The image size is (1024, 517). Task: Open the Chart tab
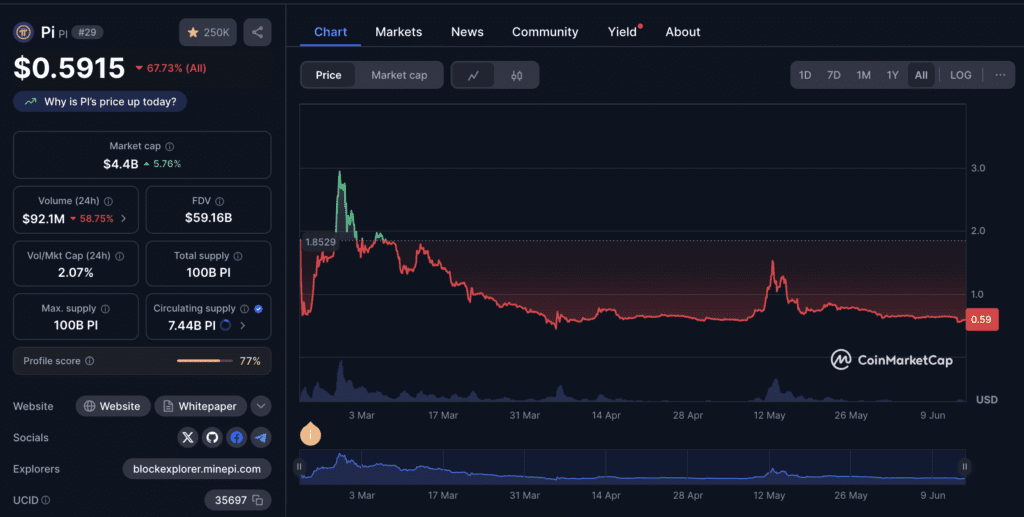point(330,32)
